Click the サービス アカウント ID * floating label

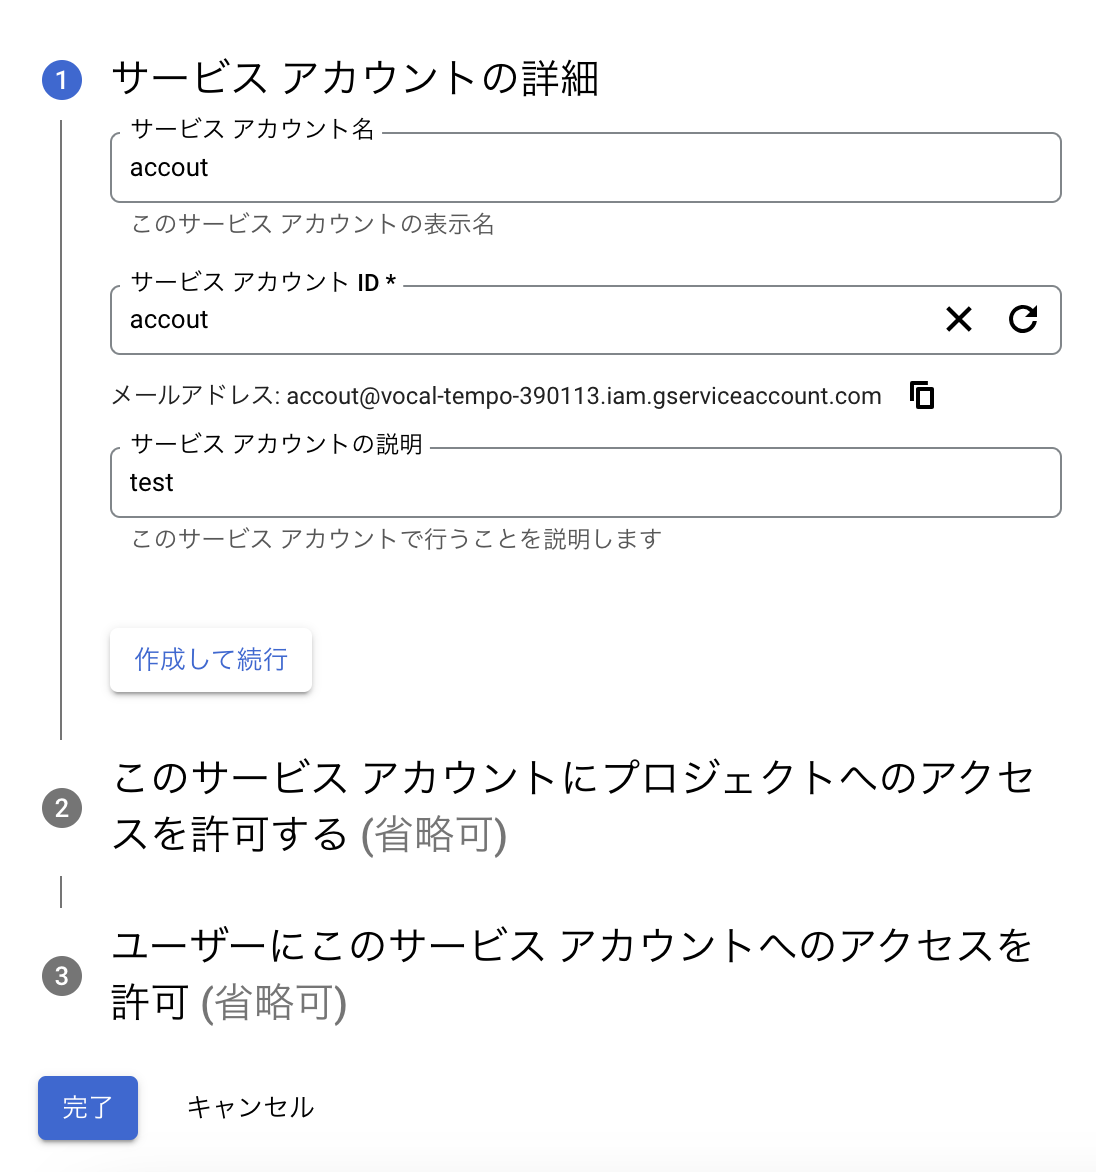264,283
